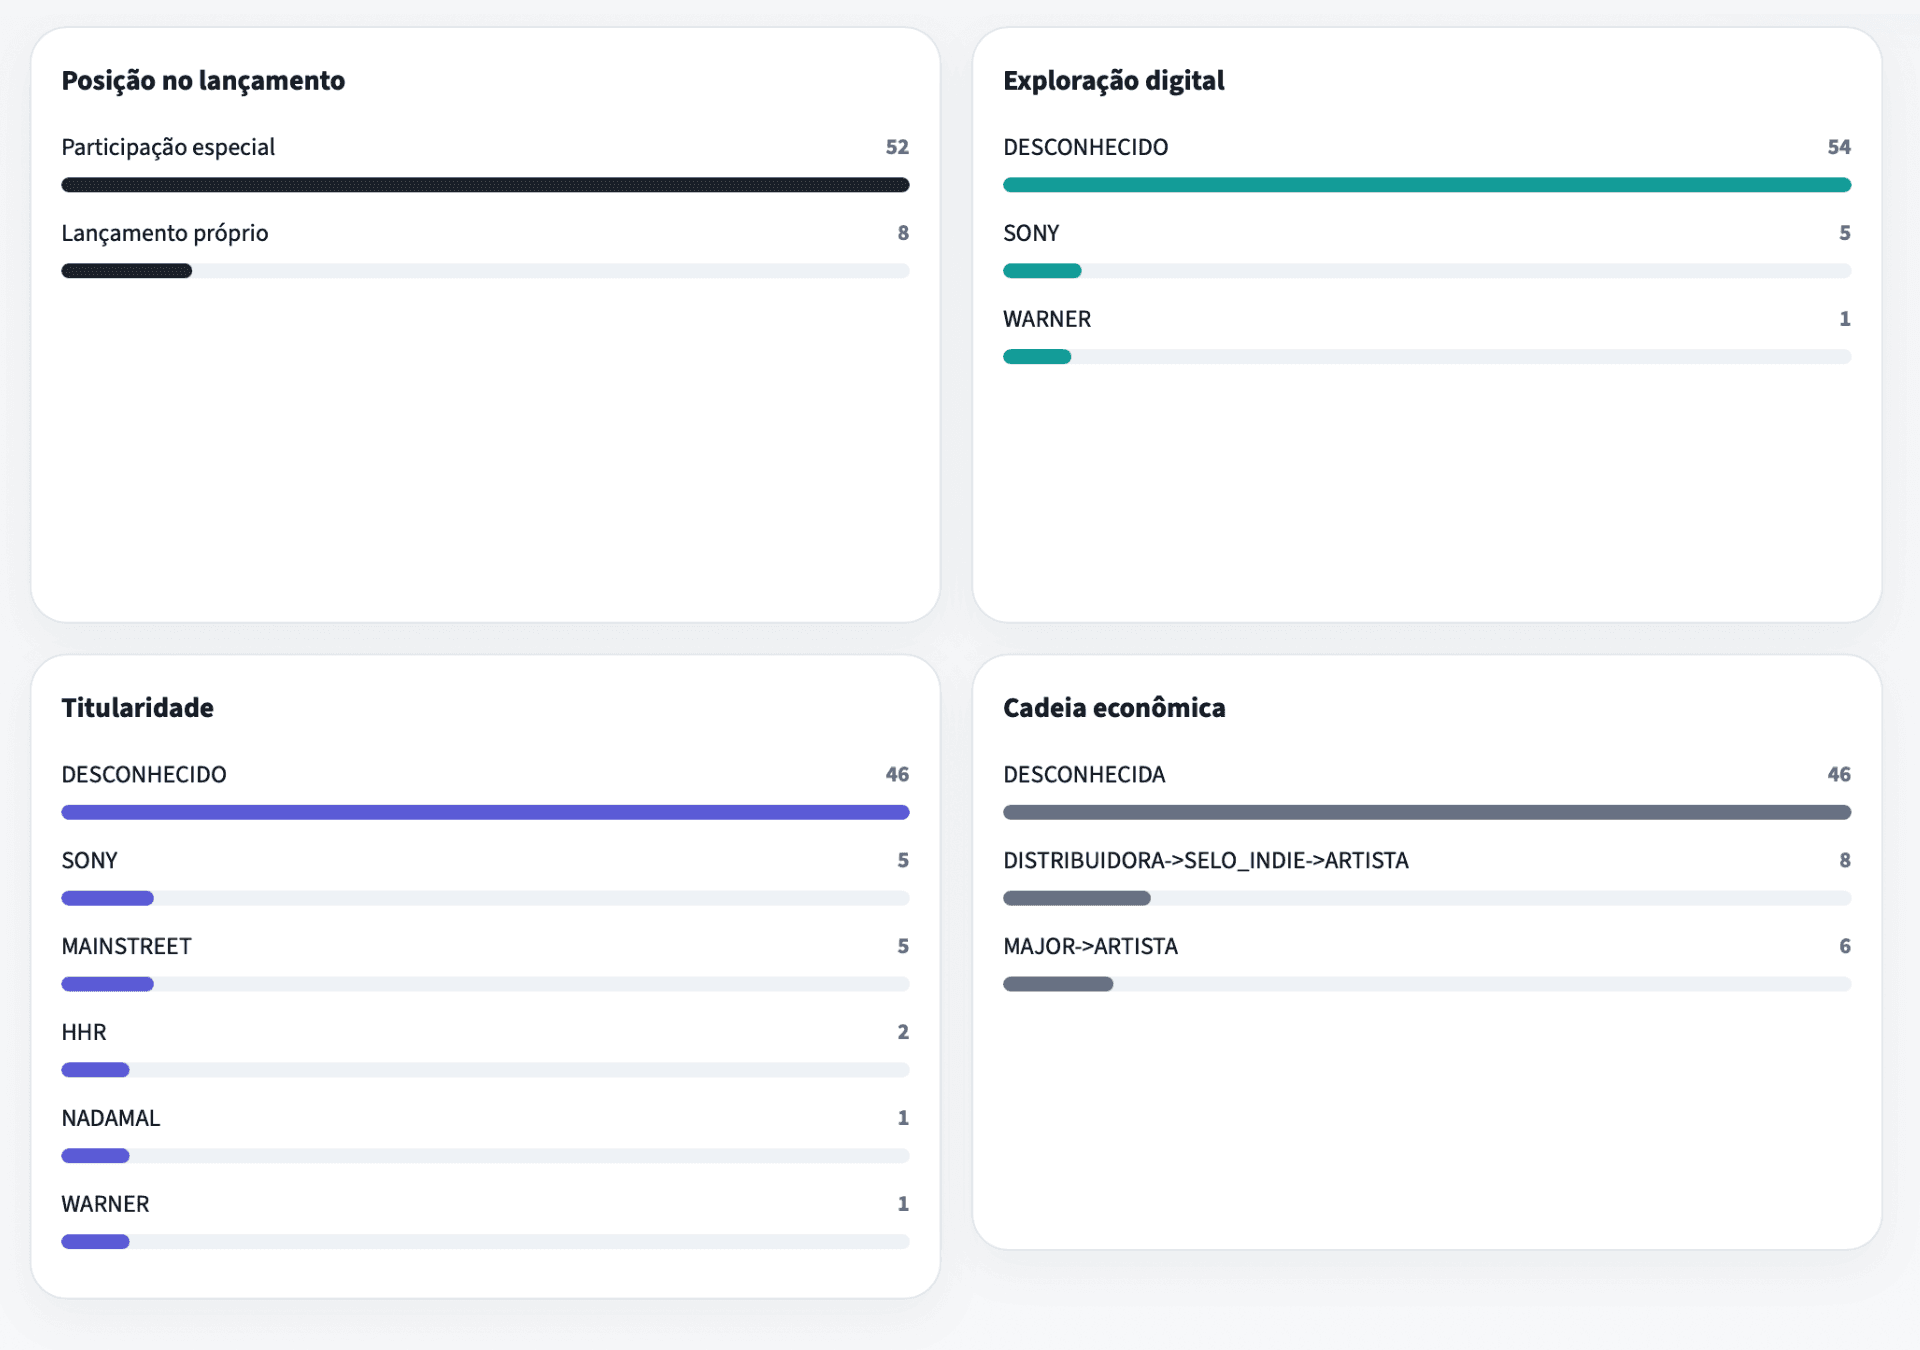This screenshot has height=1350, width=1920.
Task: Click the Titularidade card title
Action: tap(137, 708)
